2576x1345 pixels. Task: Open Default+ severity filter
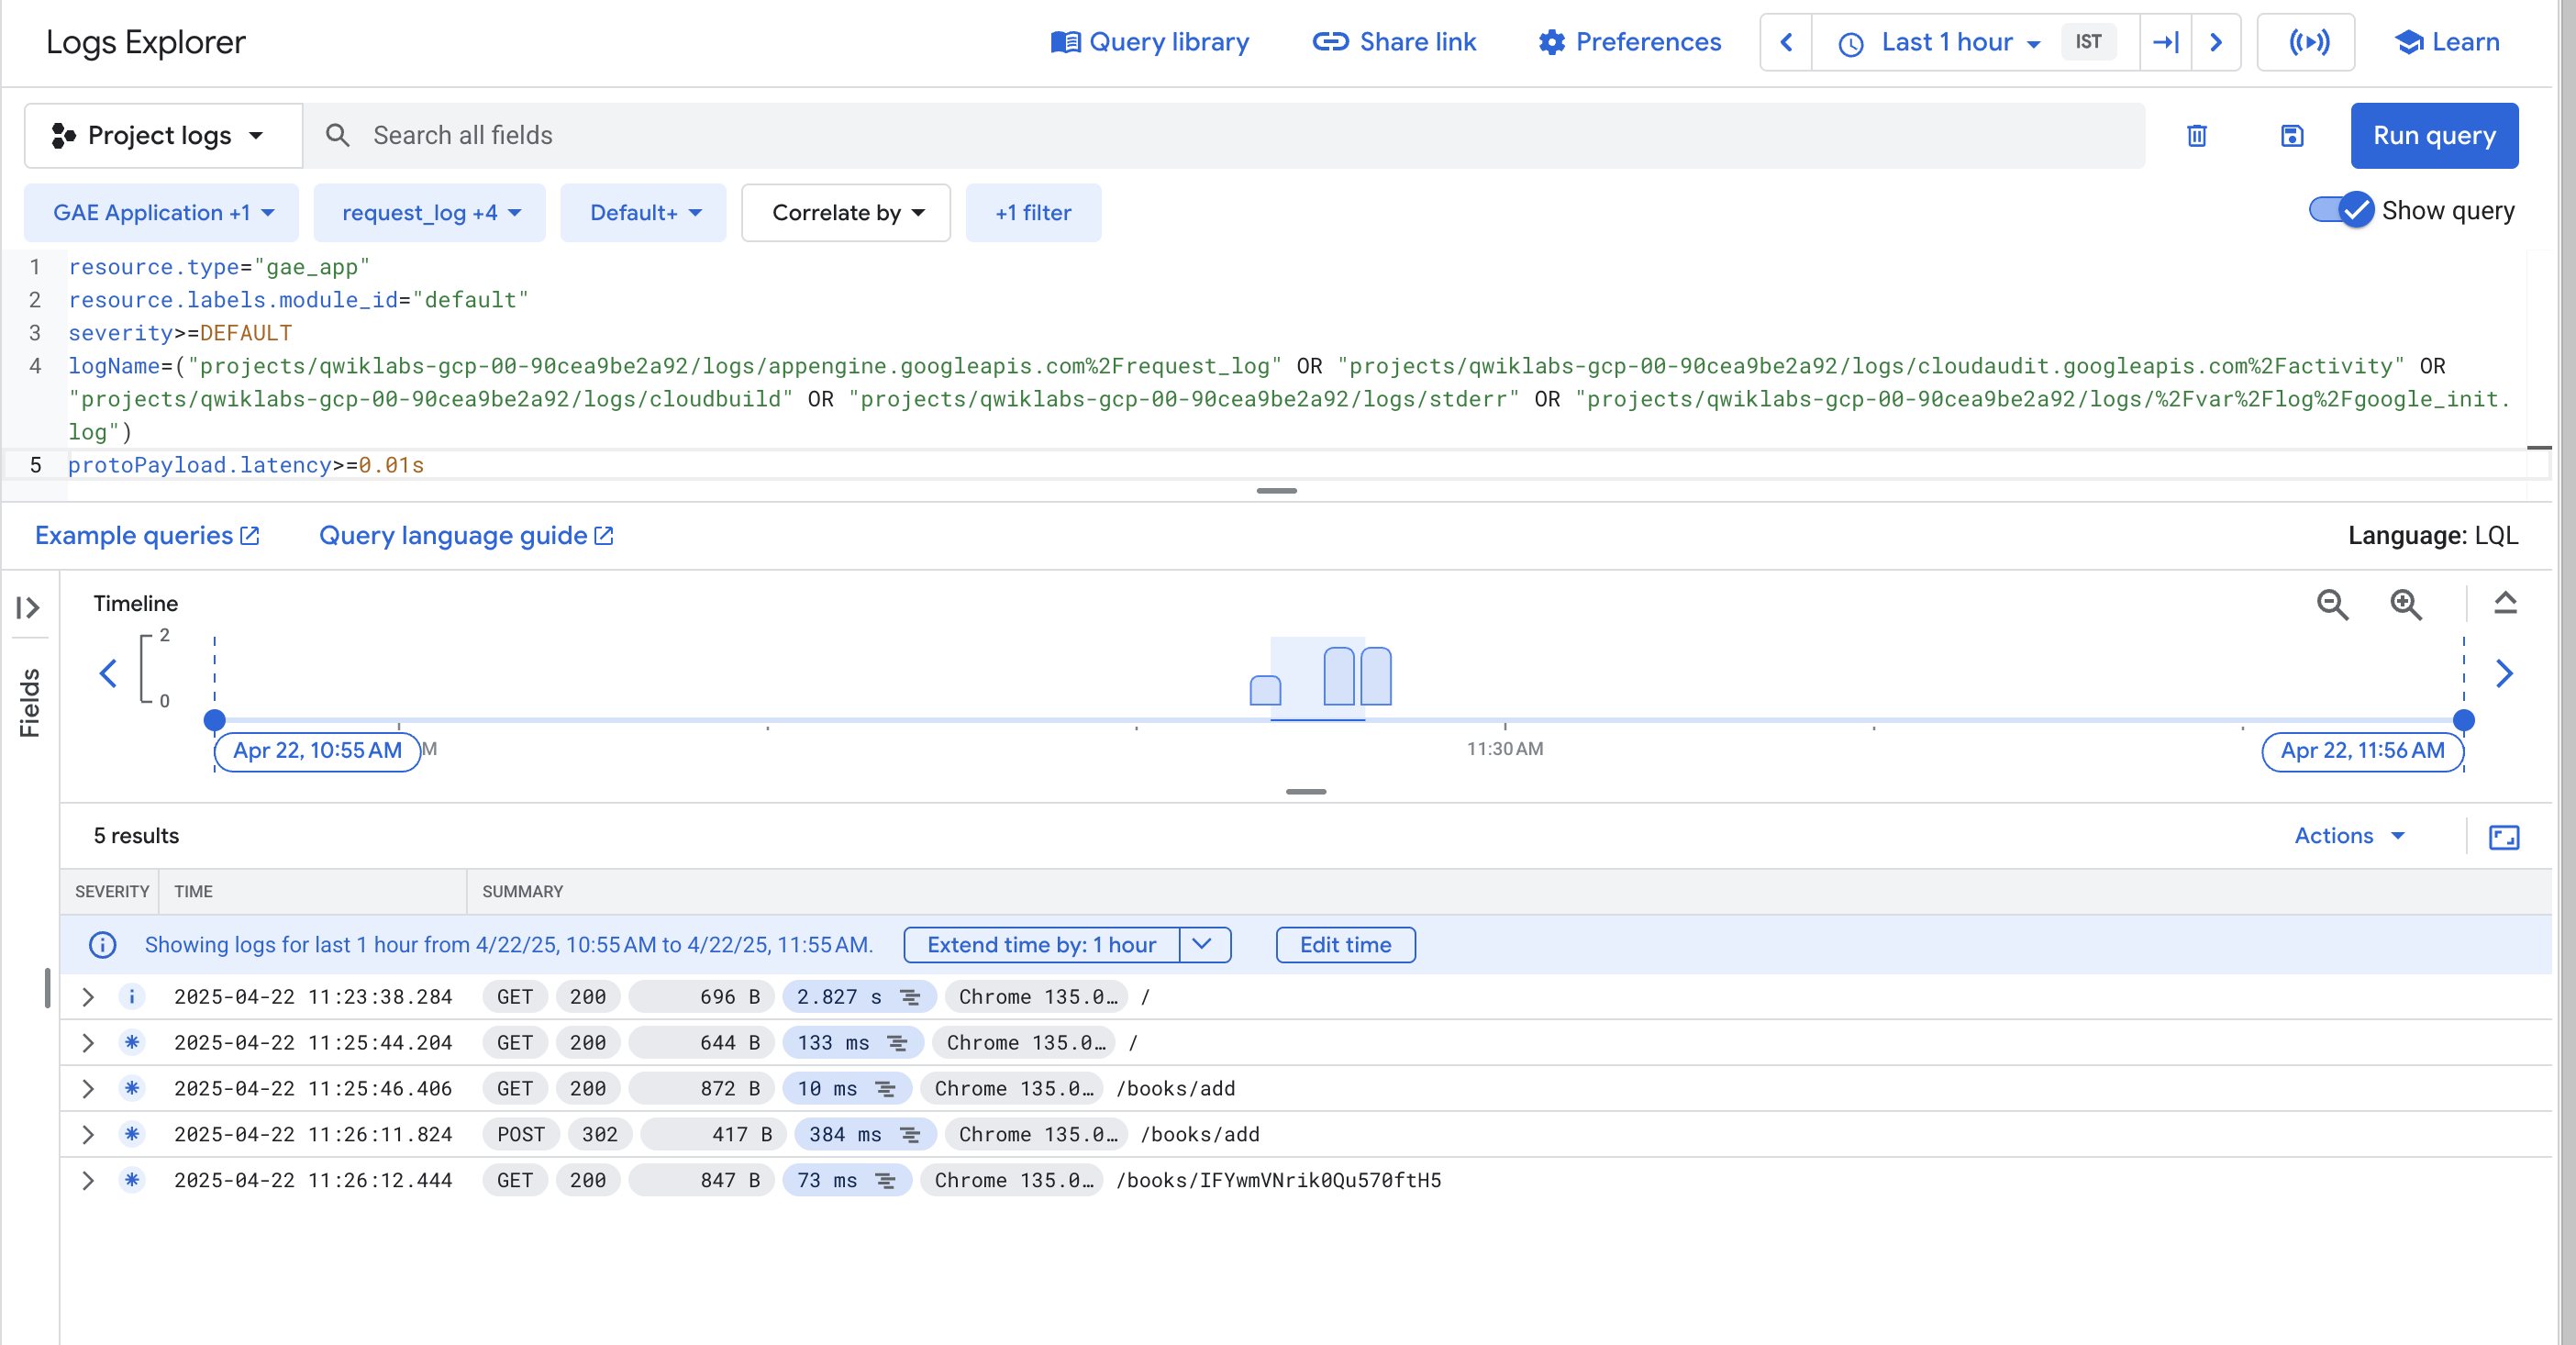tap(644, 212)
